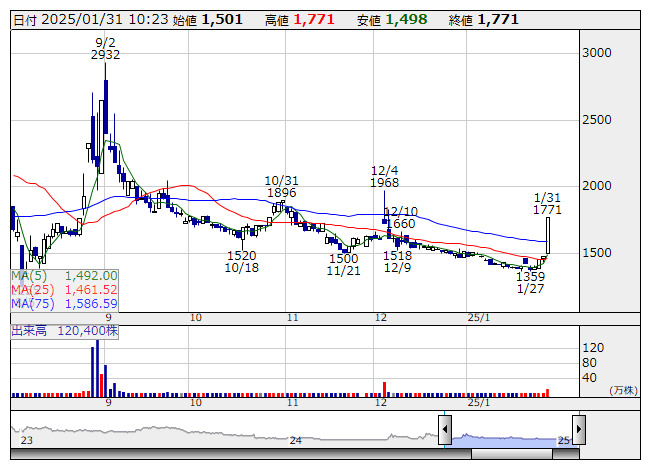This screenshot has width=653, height=470.
Task: Click the year 24 marker in navigator
Action: point(295,440)
